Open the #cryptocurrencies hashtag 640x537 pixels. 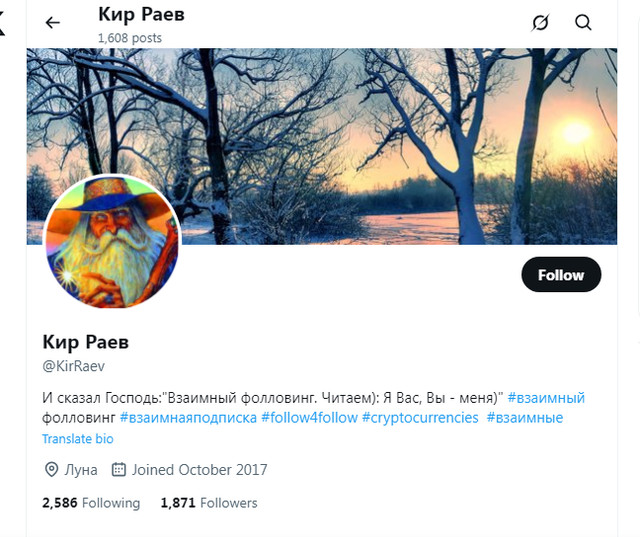pos(420,418)
